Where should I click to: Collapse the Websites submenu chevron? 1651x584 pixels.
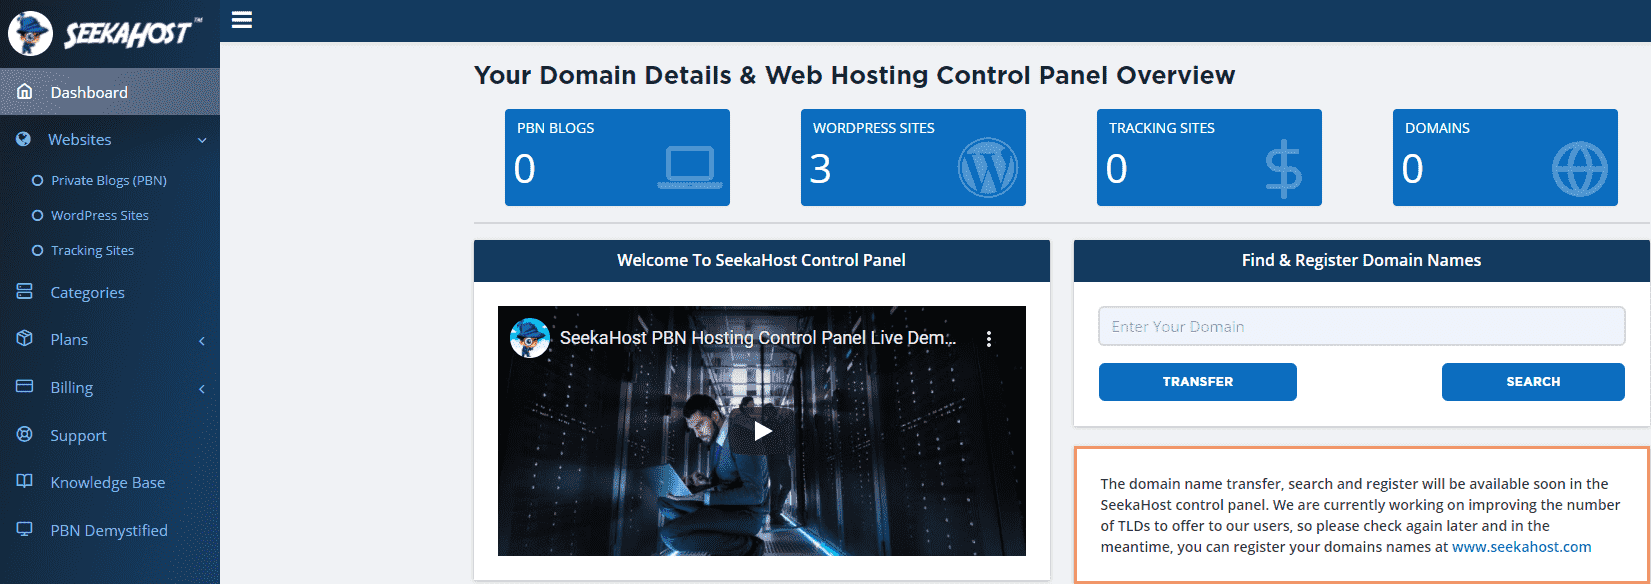point(202,140)
